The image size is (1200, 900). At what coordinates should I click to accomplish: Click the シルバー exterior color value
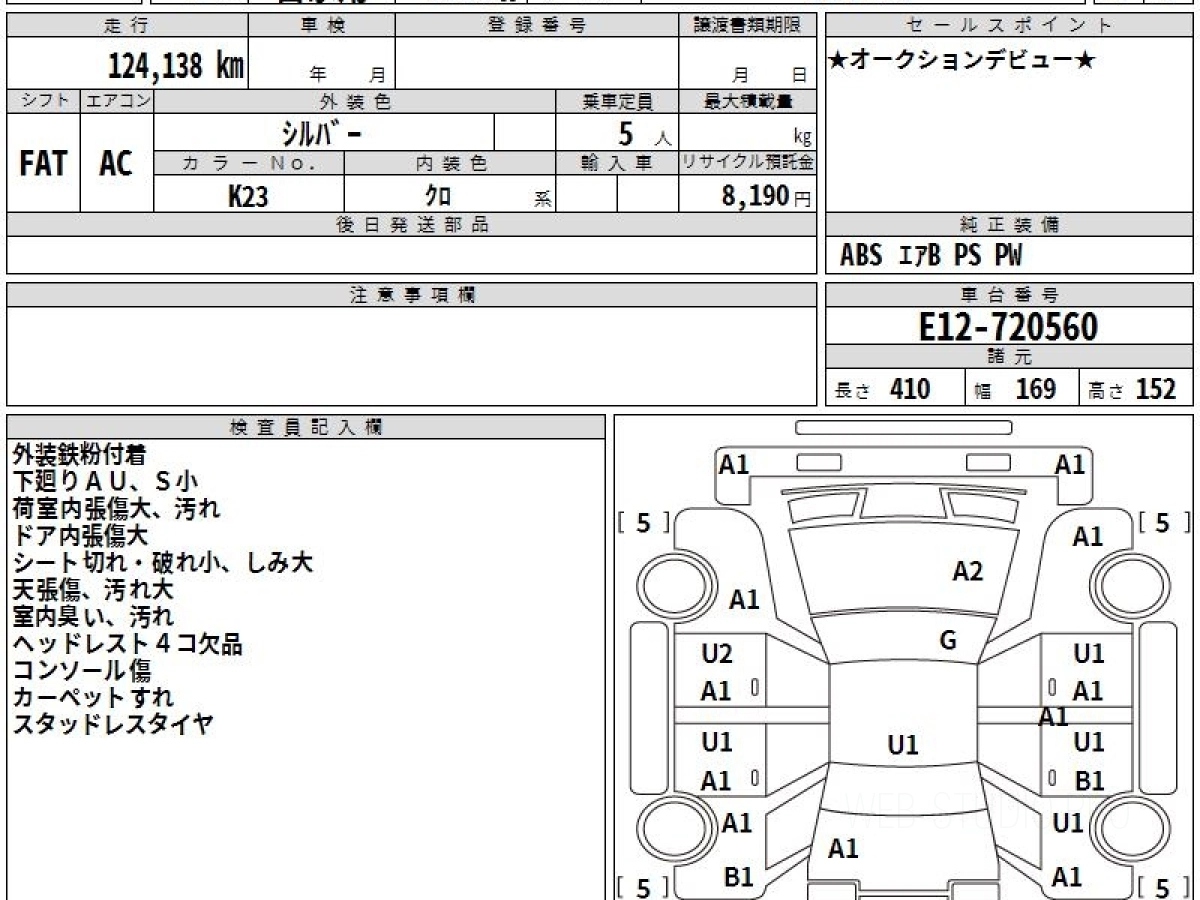323,133
